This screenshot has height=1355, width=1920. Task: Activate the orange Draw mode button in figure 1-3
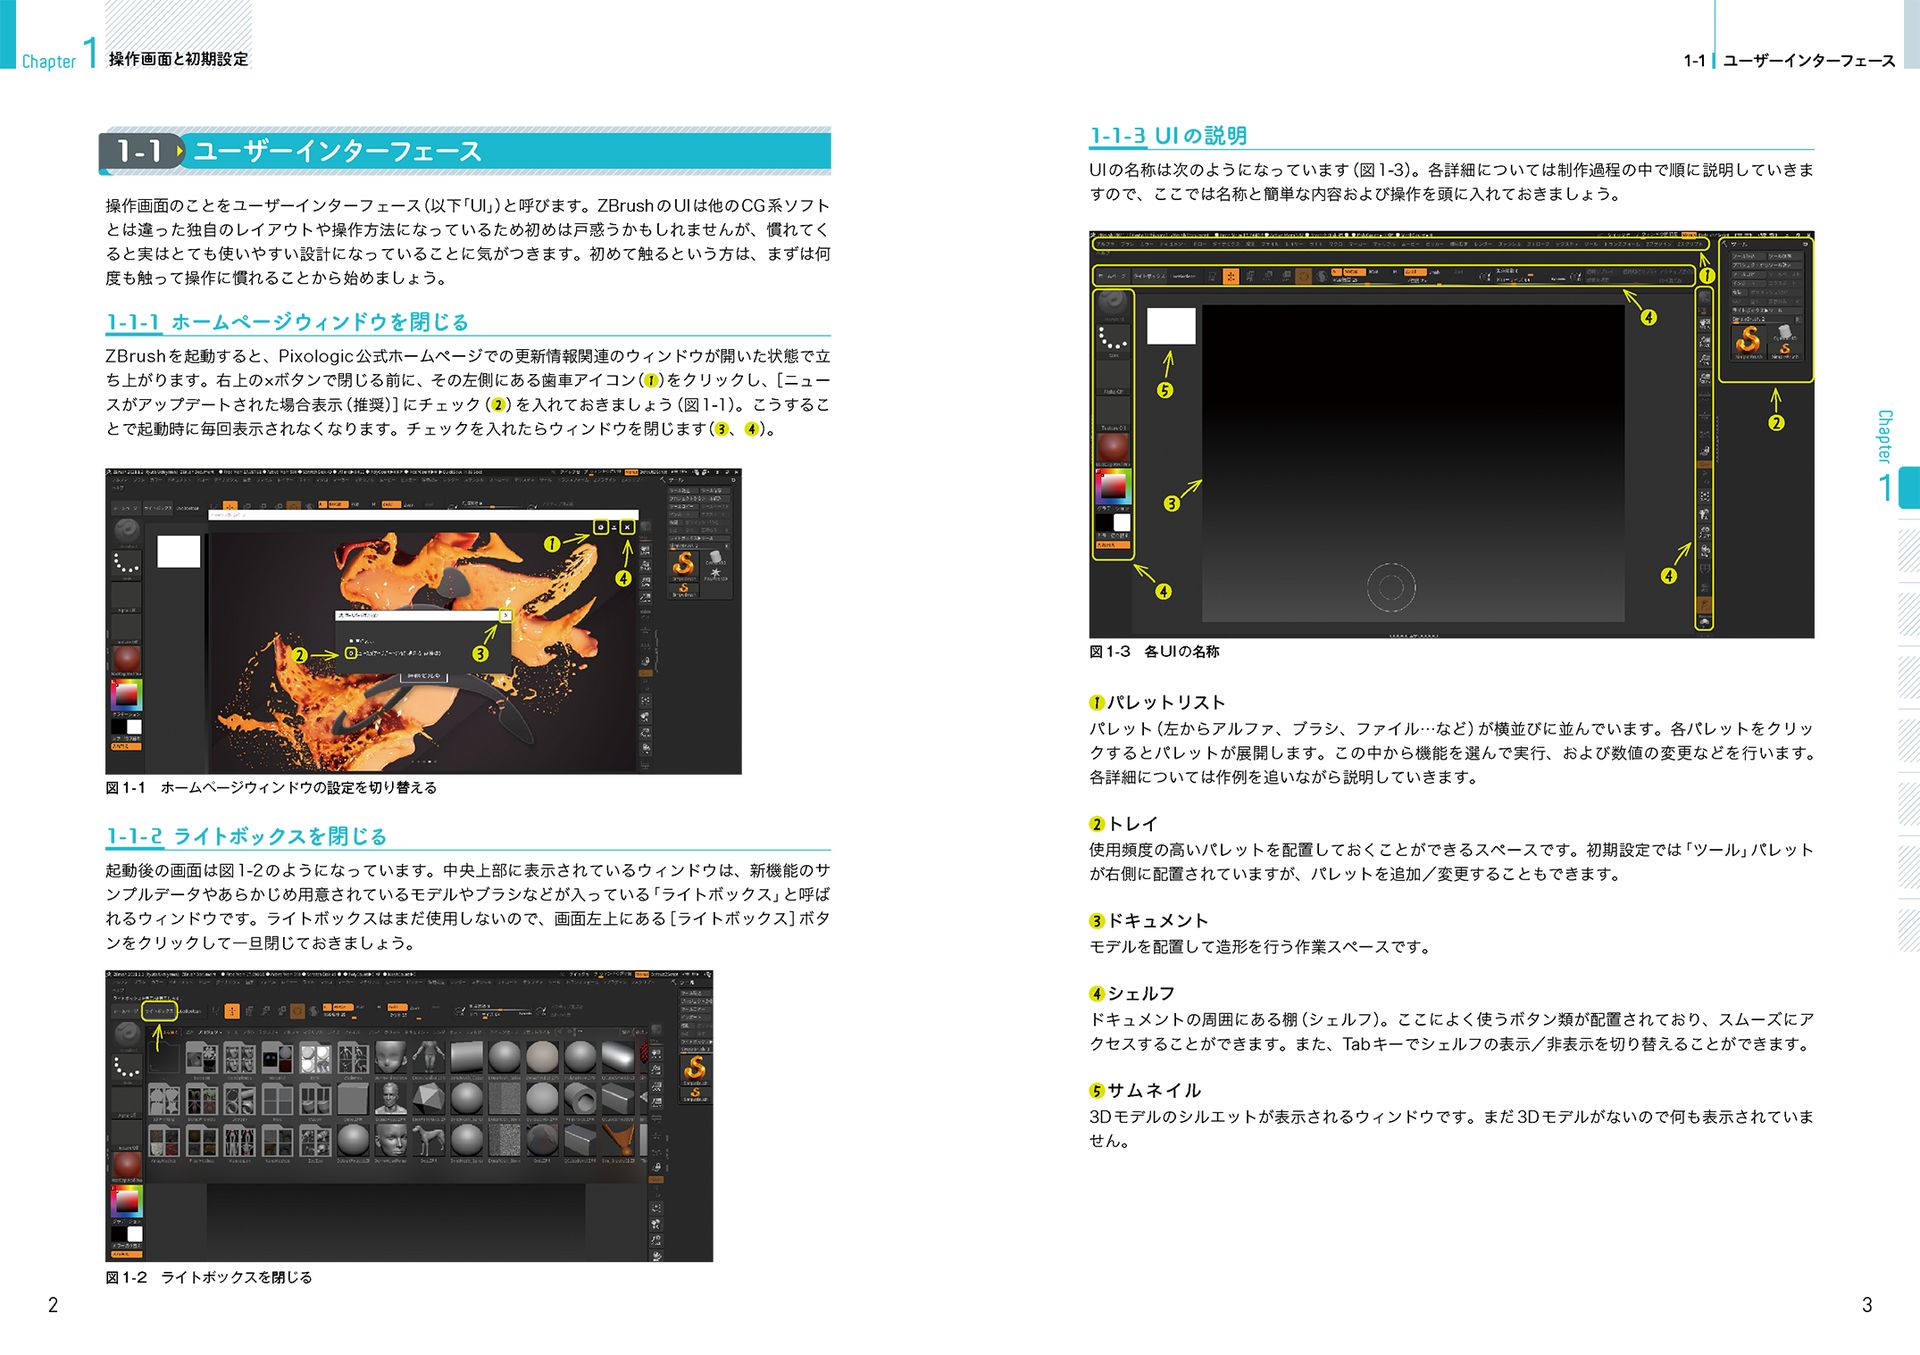pos(1231,276)
